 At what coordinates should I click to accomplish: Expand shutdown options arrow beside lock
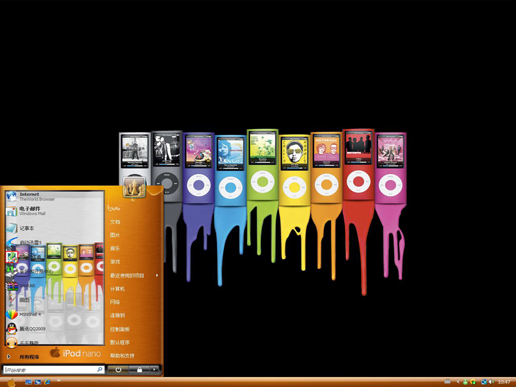pyautogui.click(x=154, y=370)
